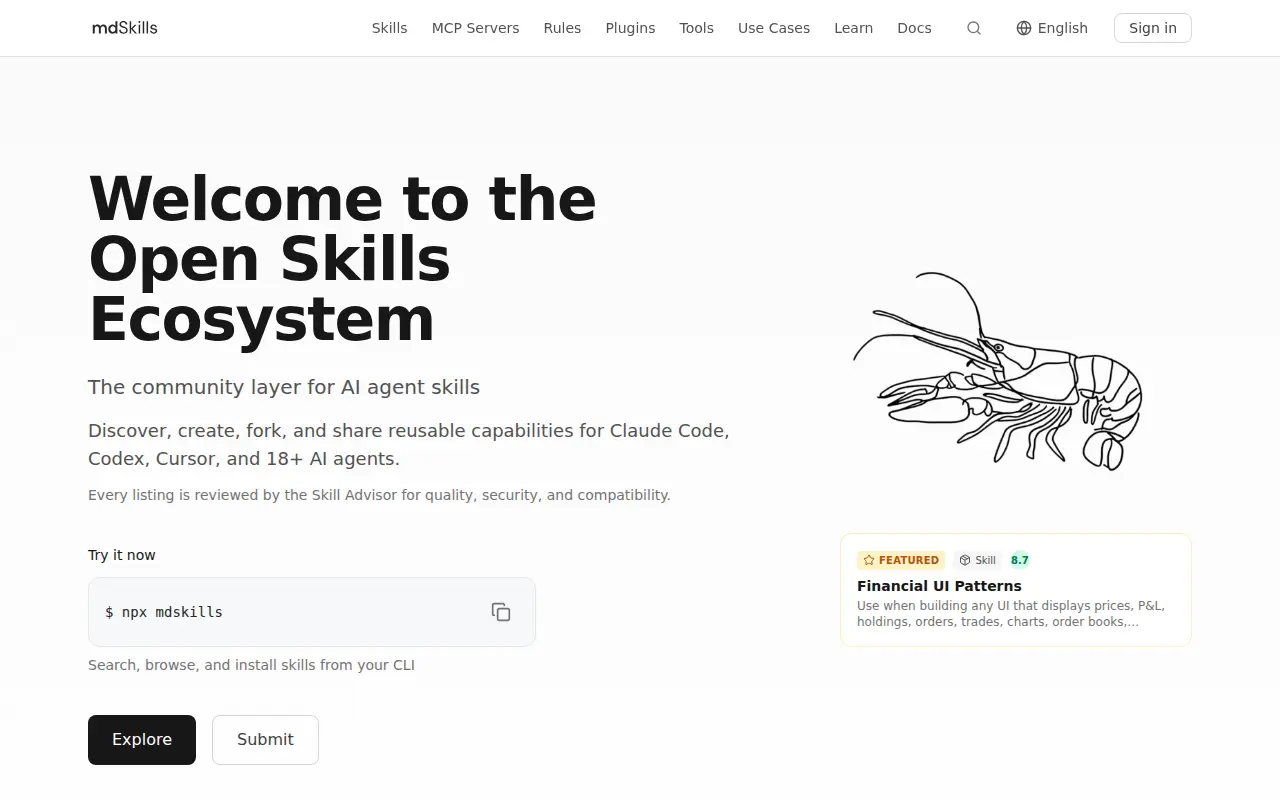The image size is (1280, 800).
Task: Click 'Search, browse, and install skills' caption
Action: (x=251, y=665)
